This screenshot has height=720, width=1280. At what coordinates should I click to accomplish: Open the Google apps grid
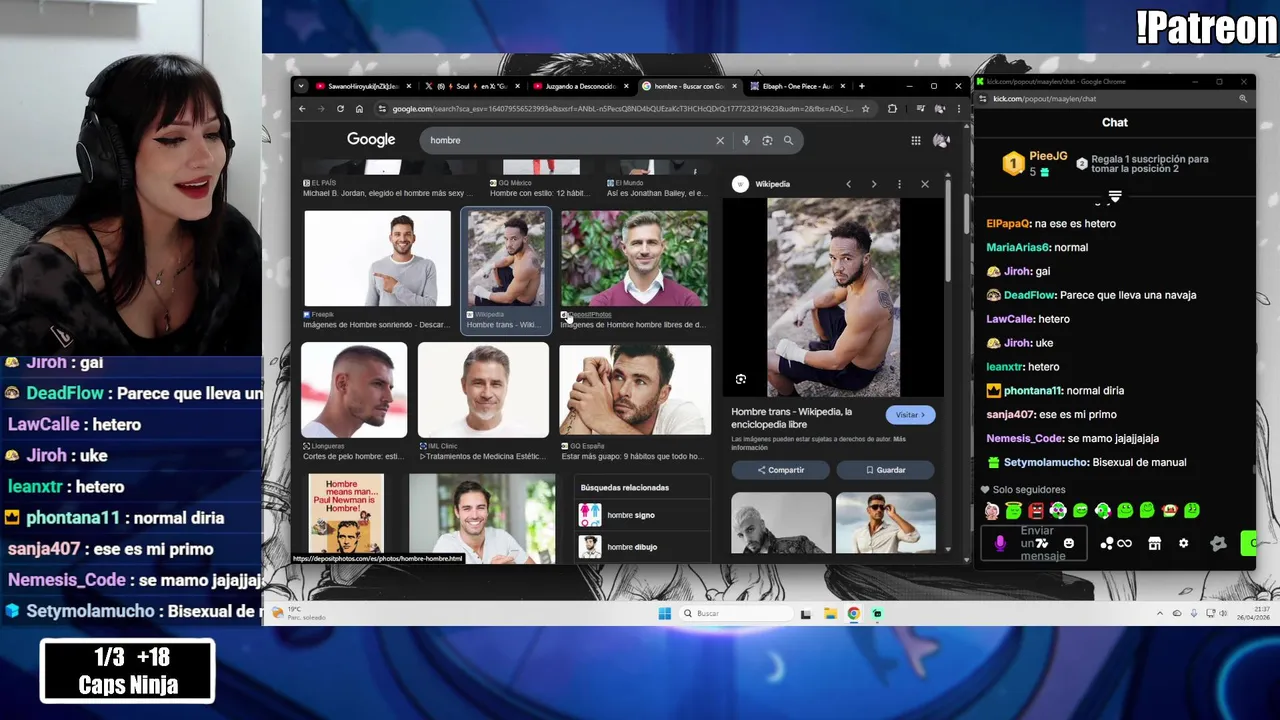pyautogui.click(x=916, y=140)
